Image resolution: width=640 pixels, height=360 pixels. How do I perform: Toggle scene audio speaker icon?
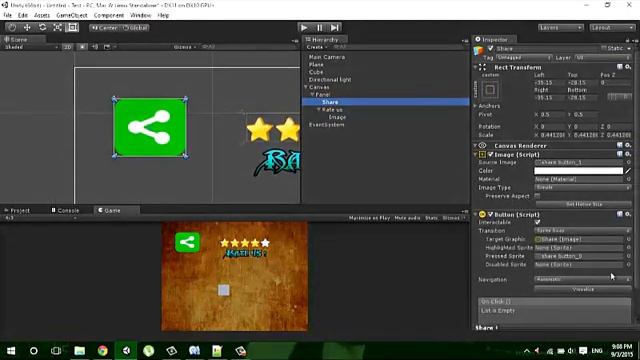pyautogui.click(x=95, y=47)
